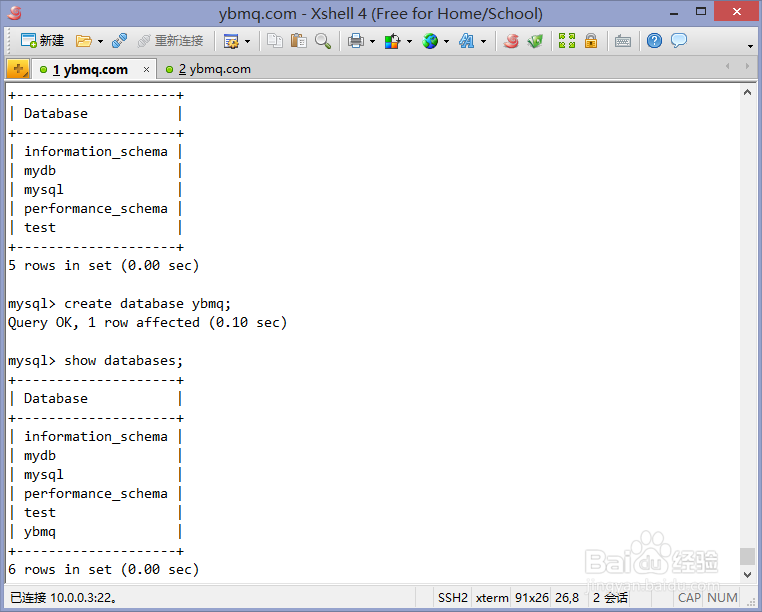
Task: Click the Reconnect (重新连接) button
Action: pyautogui.click(x=170, y=41)
